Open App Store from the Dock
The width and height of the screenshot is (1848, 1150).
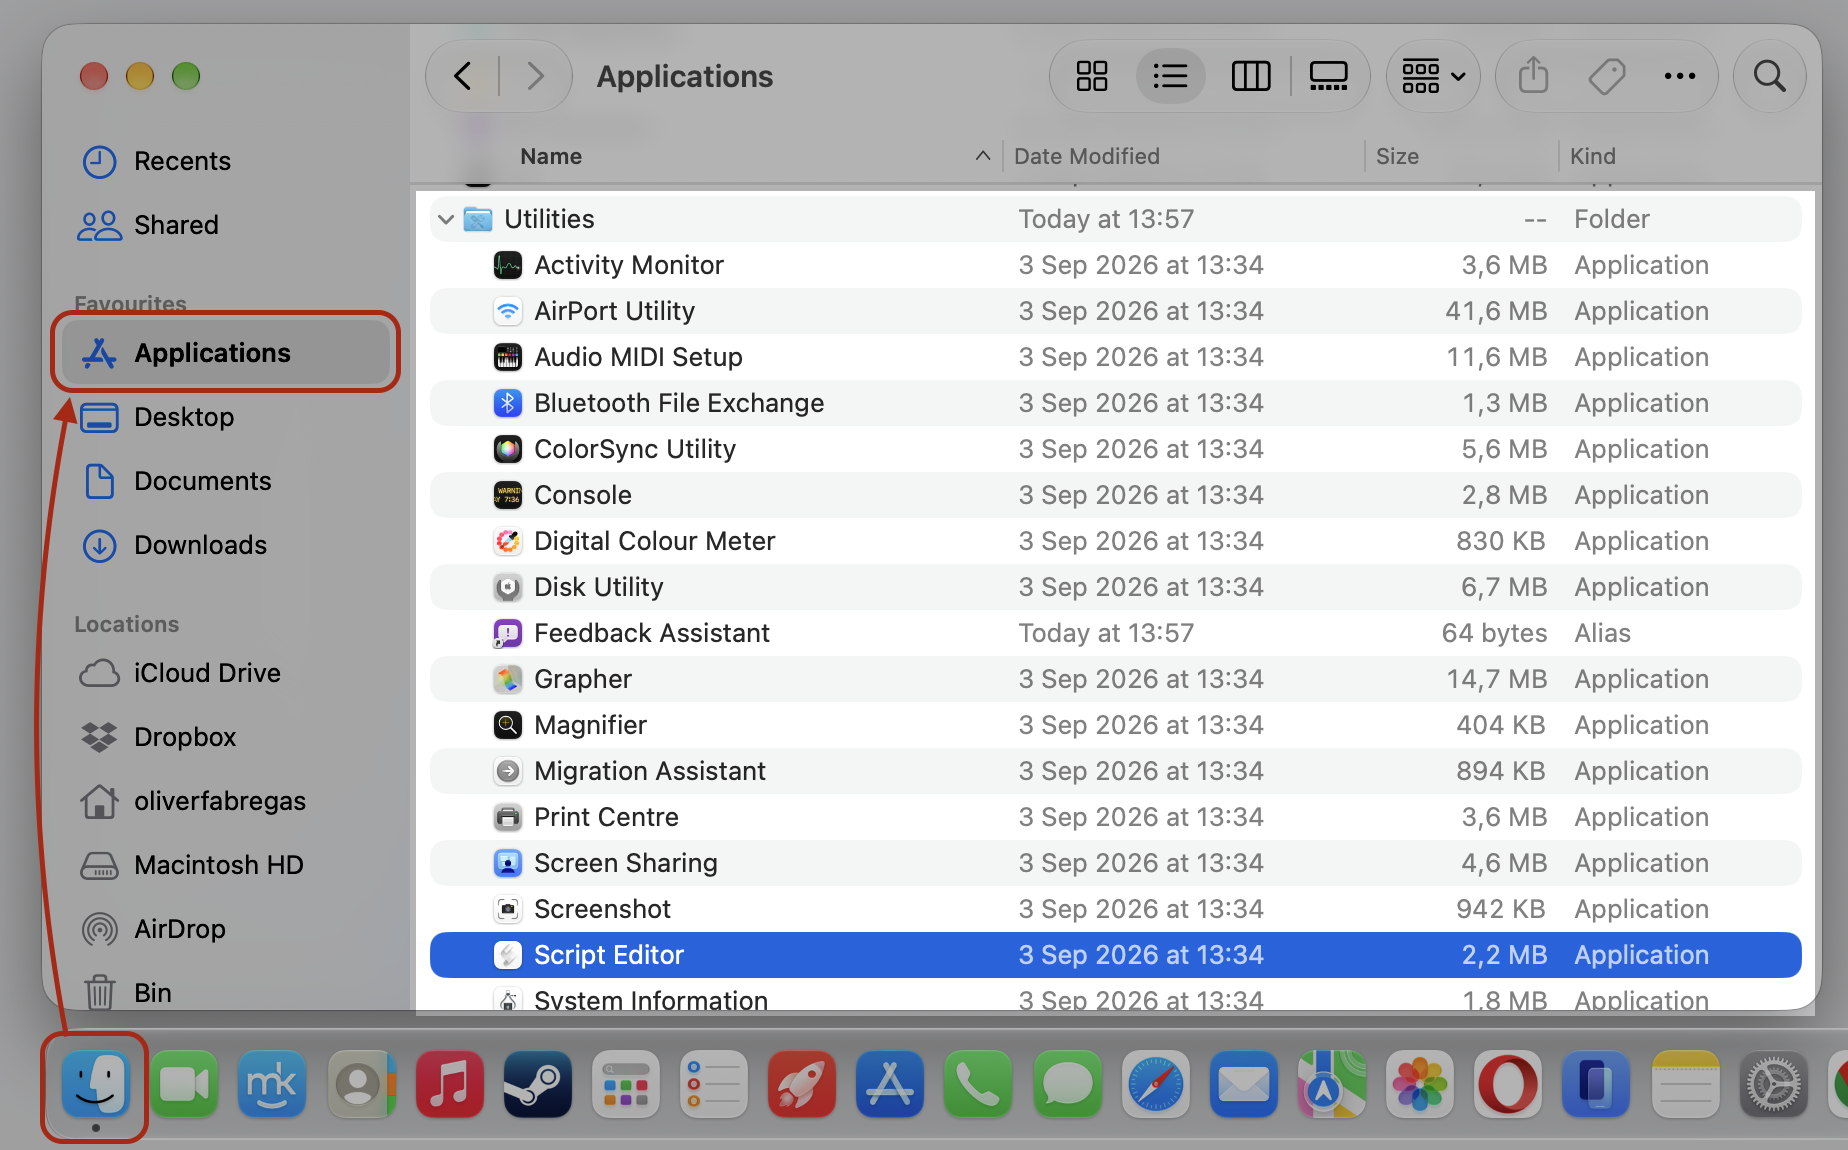point(890,1084)
